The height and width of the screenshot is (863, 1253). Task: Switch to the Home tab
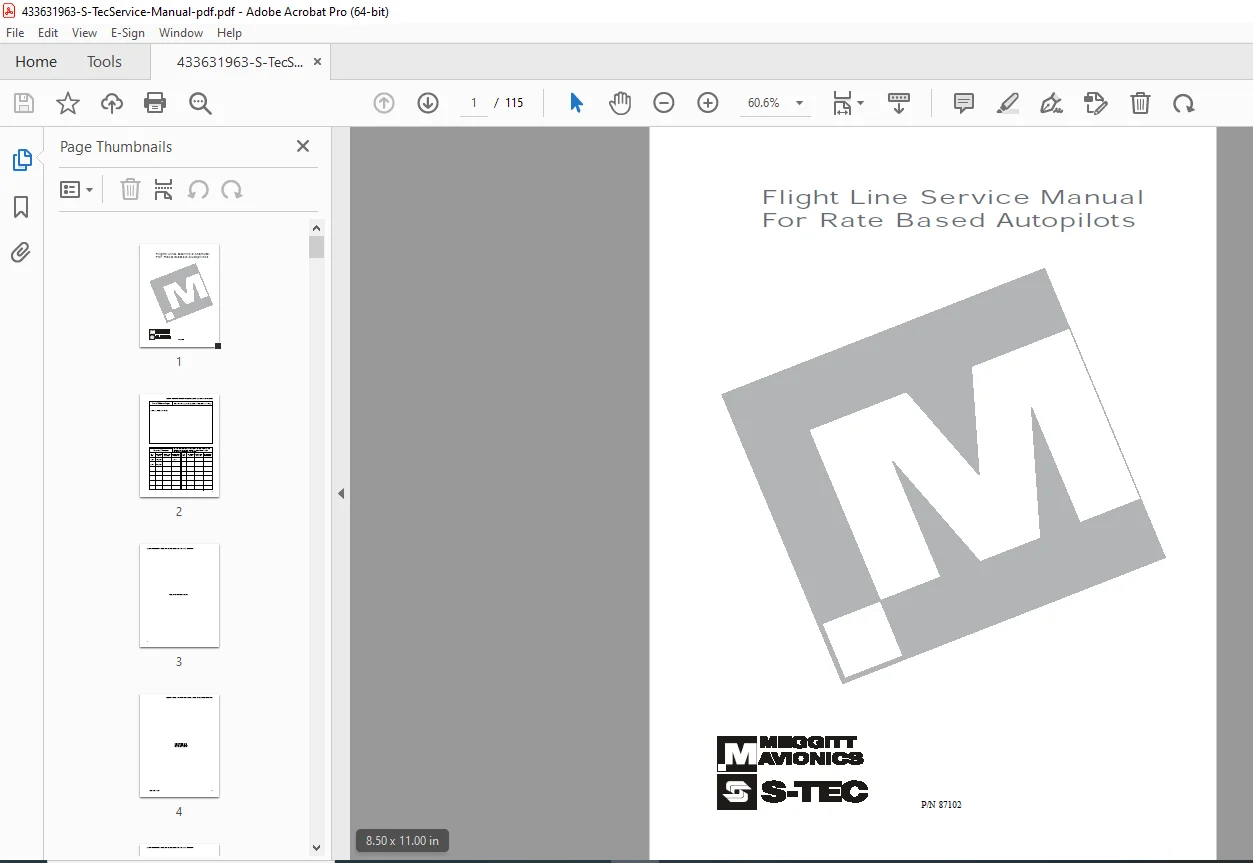pyautogui.click(x=36, y=62)
